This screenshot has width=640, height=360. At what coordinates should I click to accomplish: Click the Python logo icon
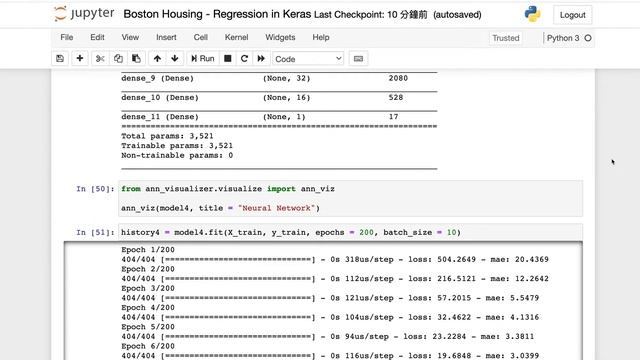[532, 14]
